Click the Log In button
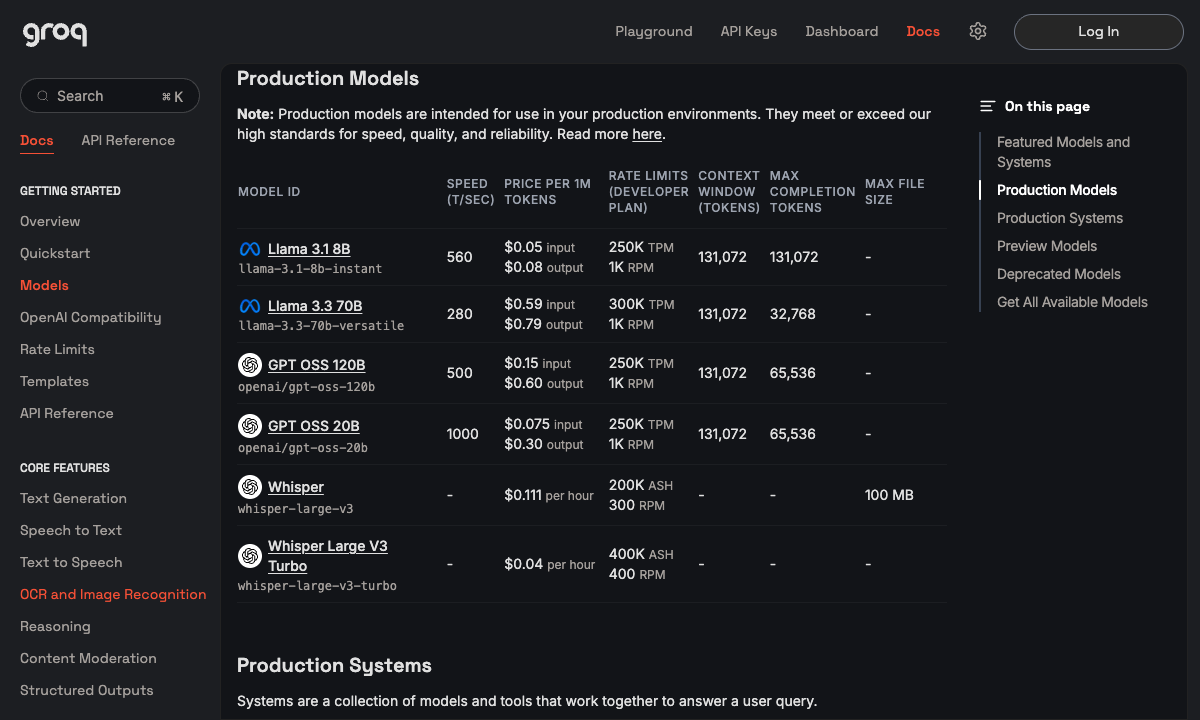1200x720 pixels. tap(1099, 32)
